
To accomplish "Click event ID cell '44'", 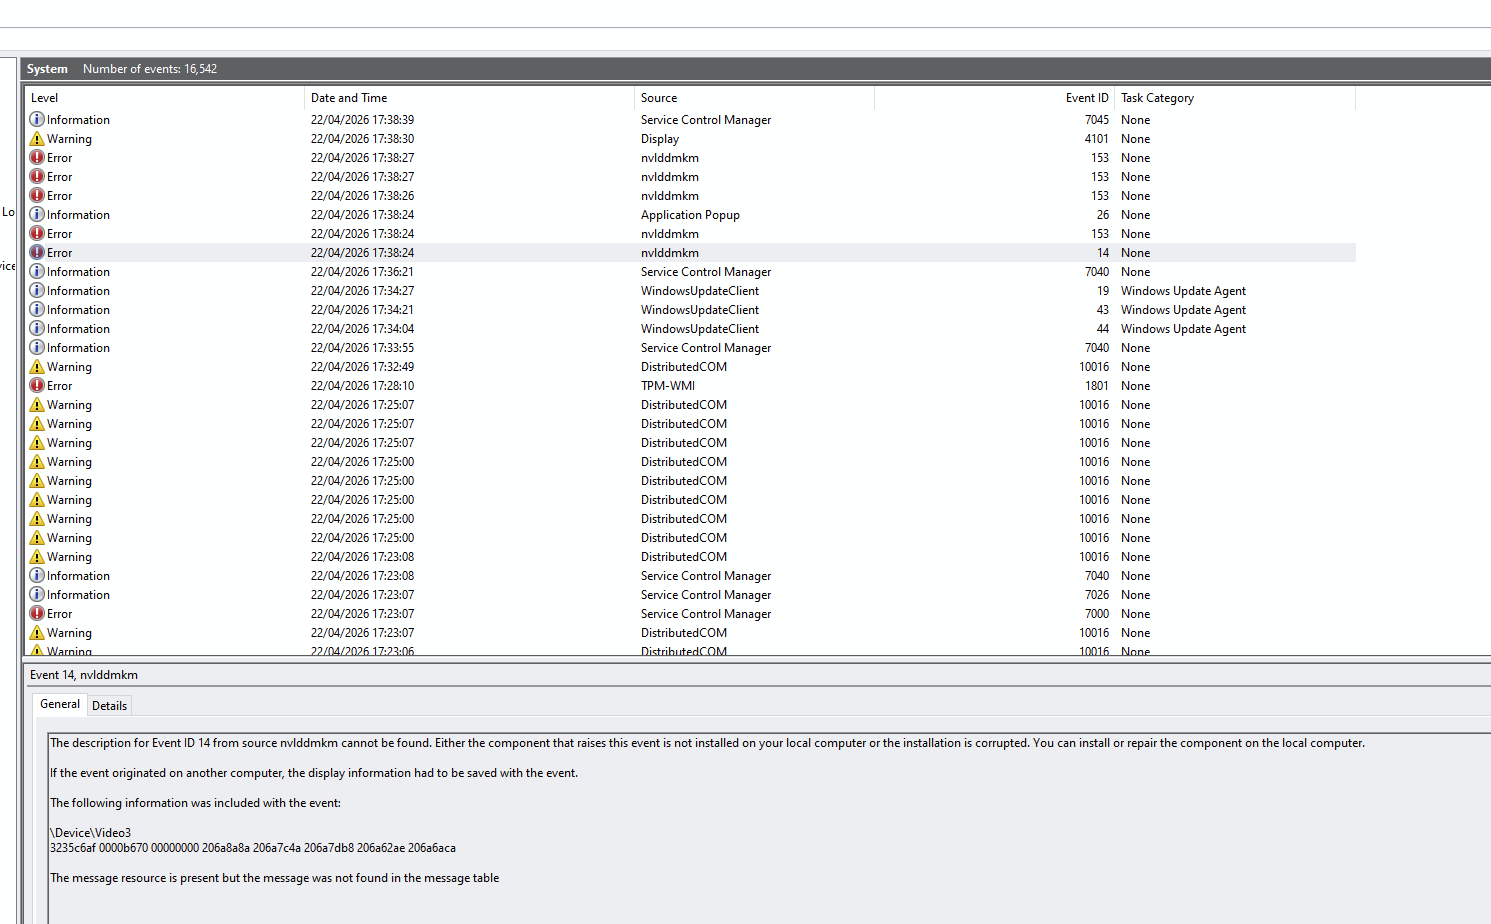I will (1102, 329).
